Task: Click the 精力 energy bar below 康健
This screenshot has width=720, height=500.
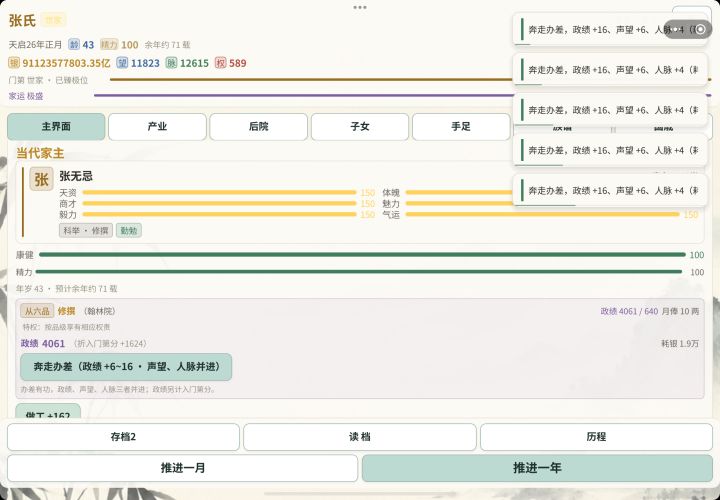Action: tap(359, 272)
